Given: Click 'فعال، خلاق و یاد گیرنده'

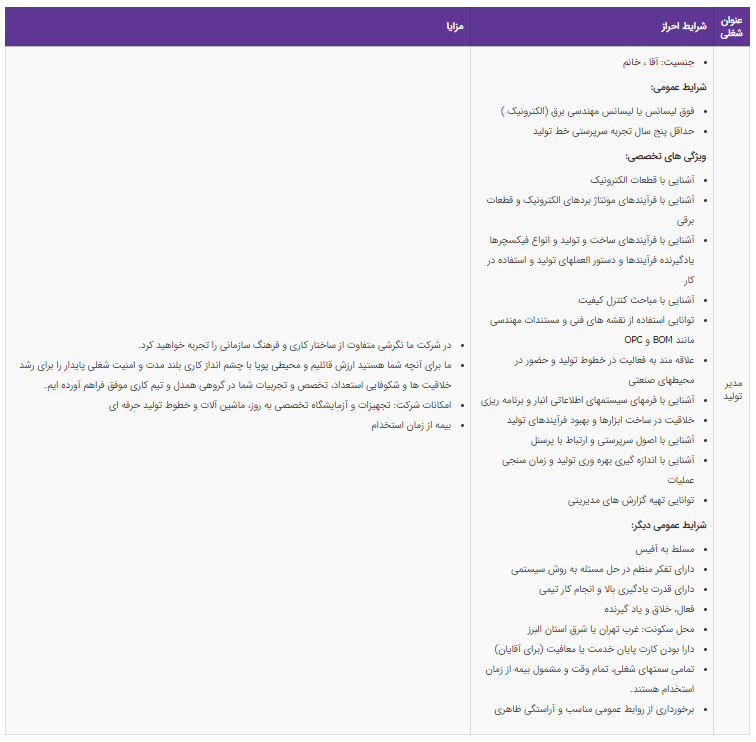Looking at the screenshot, I should (649, 610).
